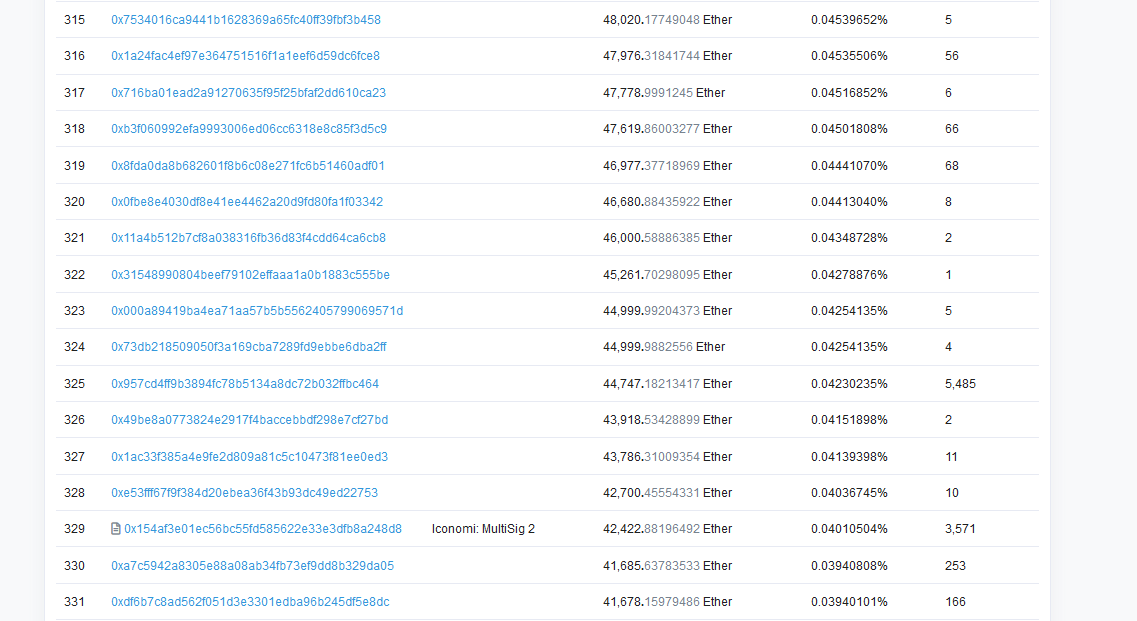
Task: Open Iconomi contract address 0x154af3e01ec56bc55fd585622e33e3dfb8a248d8
Action: coord(263,529)
